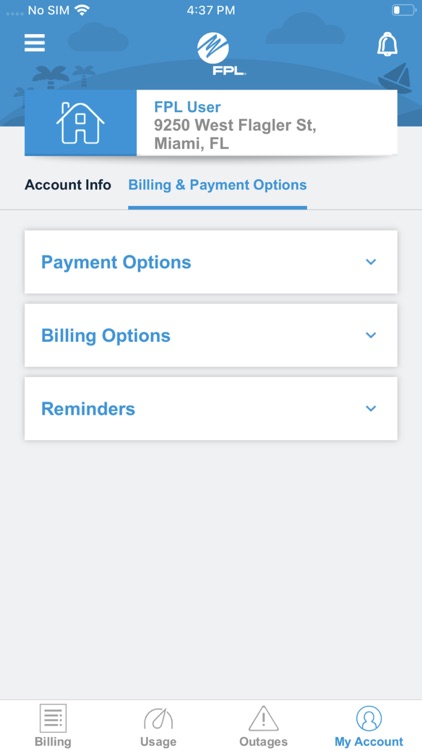Select Billing & Payment Options tab

217,185
